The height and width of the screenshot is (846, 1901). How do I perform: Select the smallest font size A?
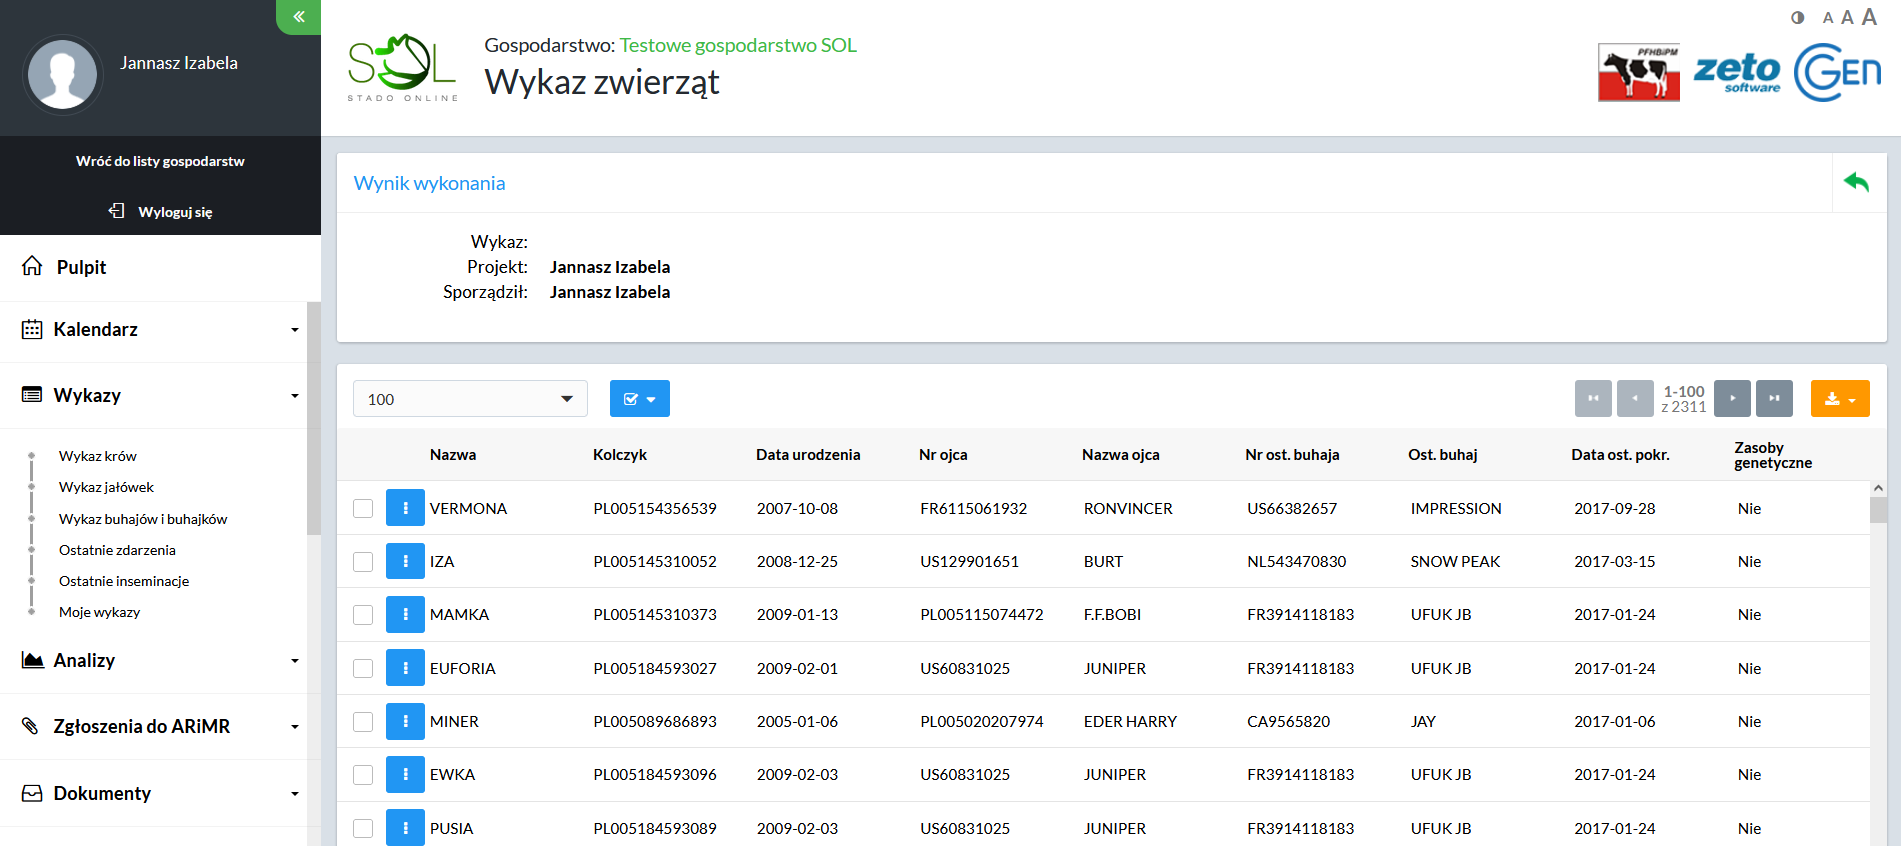(x=1828, y=18)
